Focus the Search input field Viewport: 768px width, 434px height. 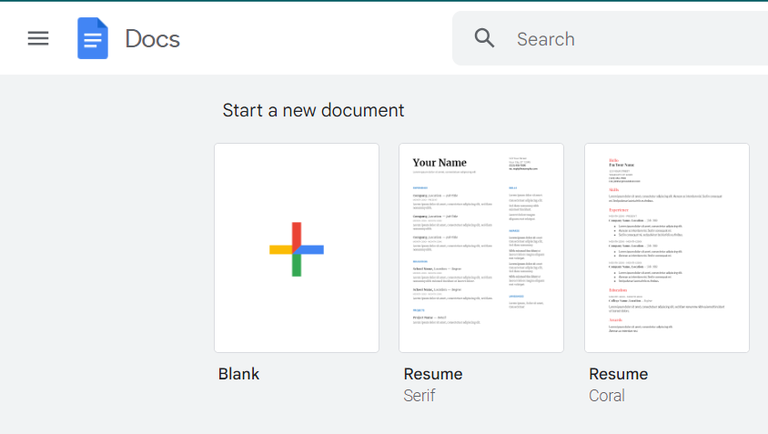tap(610, 39)
